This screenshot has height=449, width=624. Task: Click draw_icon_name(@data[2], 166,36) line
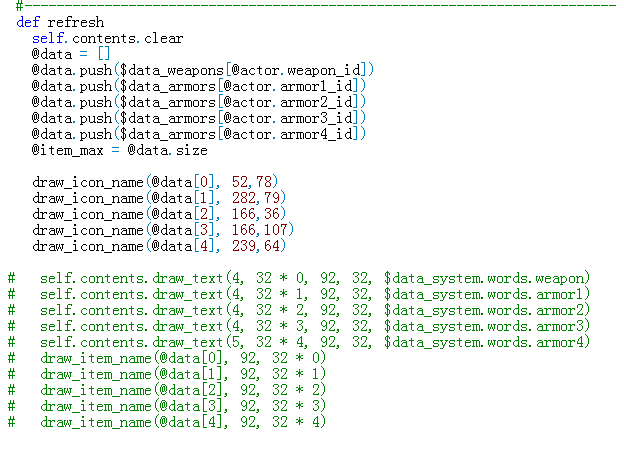(x=159, y=214)
